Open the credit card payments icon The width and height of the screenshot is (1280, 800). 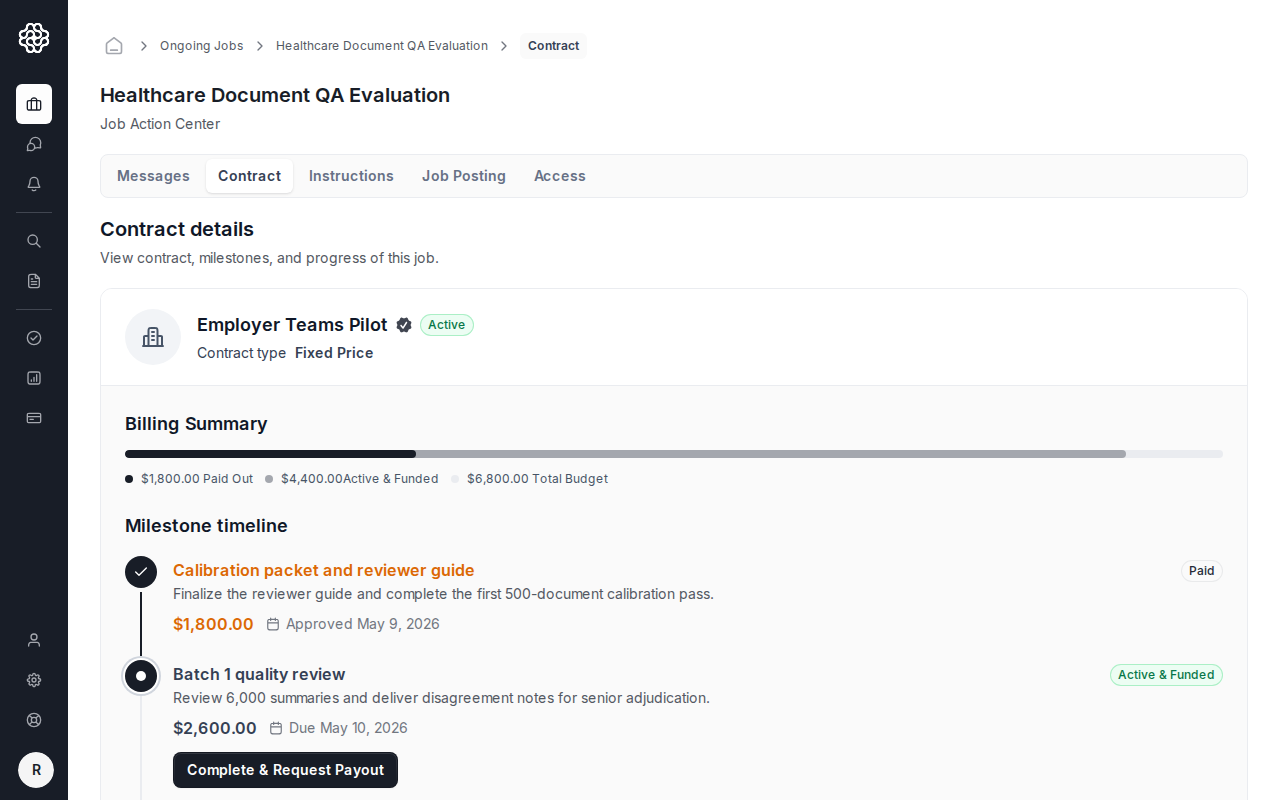pos(34,418)
